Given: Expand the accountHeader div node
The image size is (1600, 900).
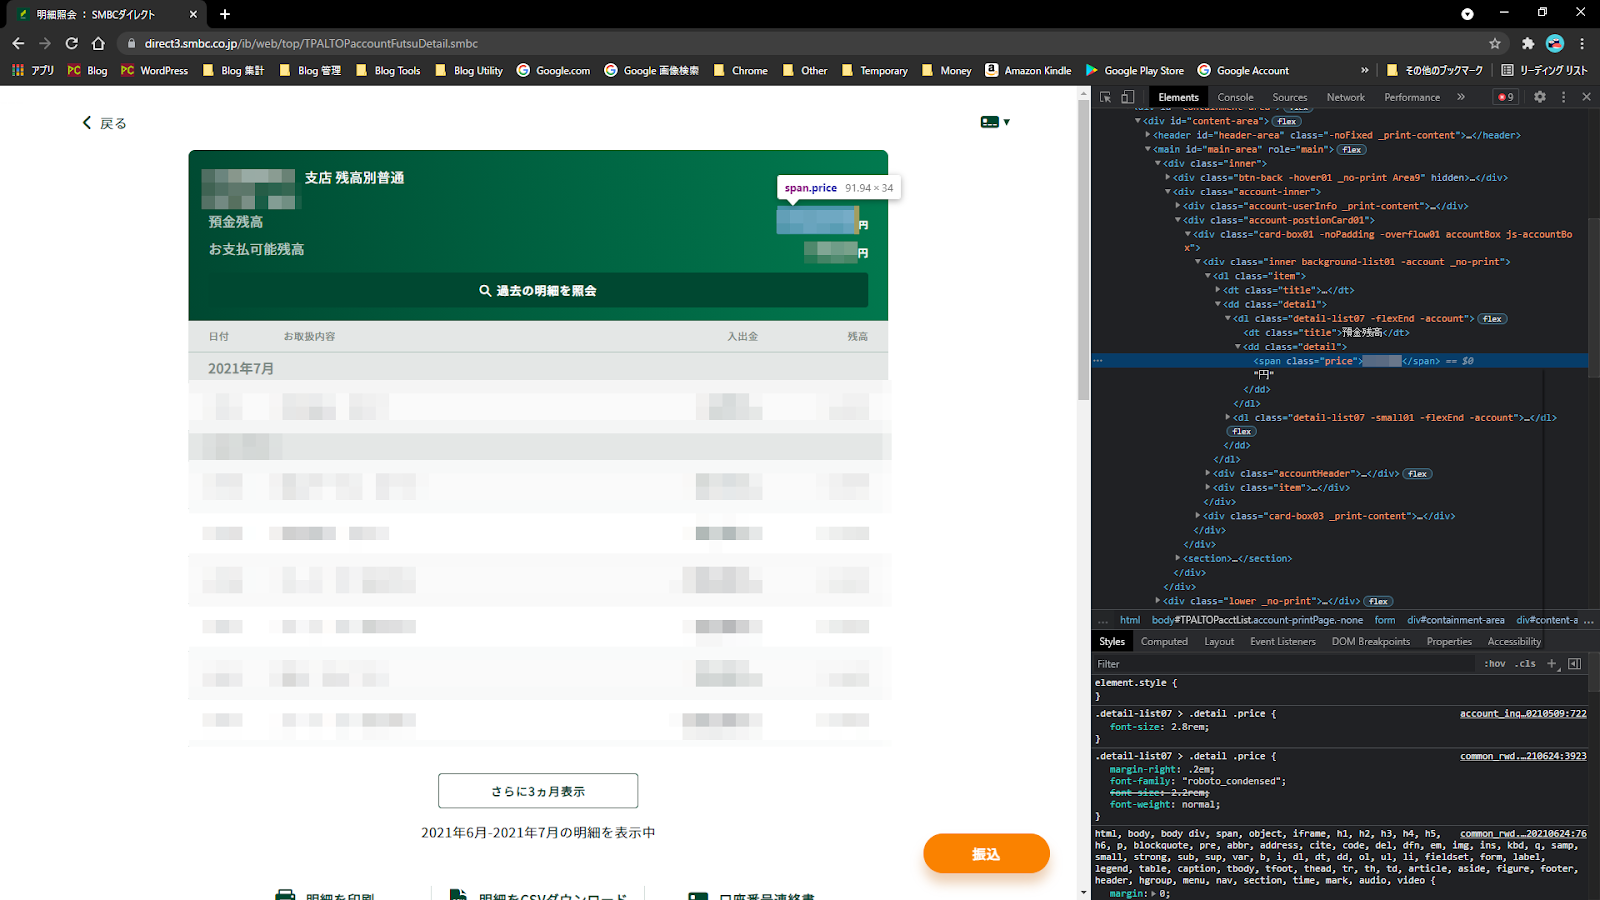Looking at the screenshot, I should (x=1208, y=473).
